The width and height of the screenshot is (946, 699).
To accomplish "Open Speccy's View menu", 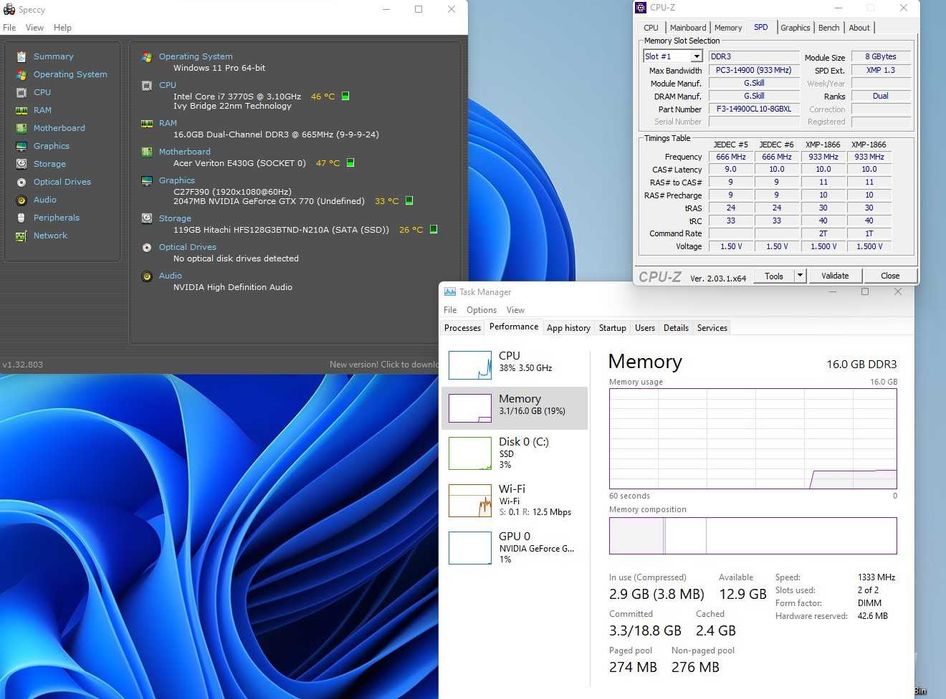I will 34,28.
